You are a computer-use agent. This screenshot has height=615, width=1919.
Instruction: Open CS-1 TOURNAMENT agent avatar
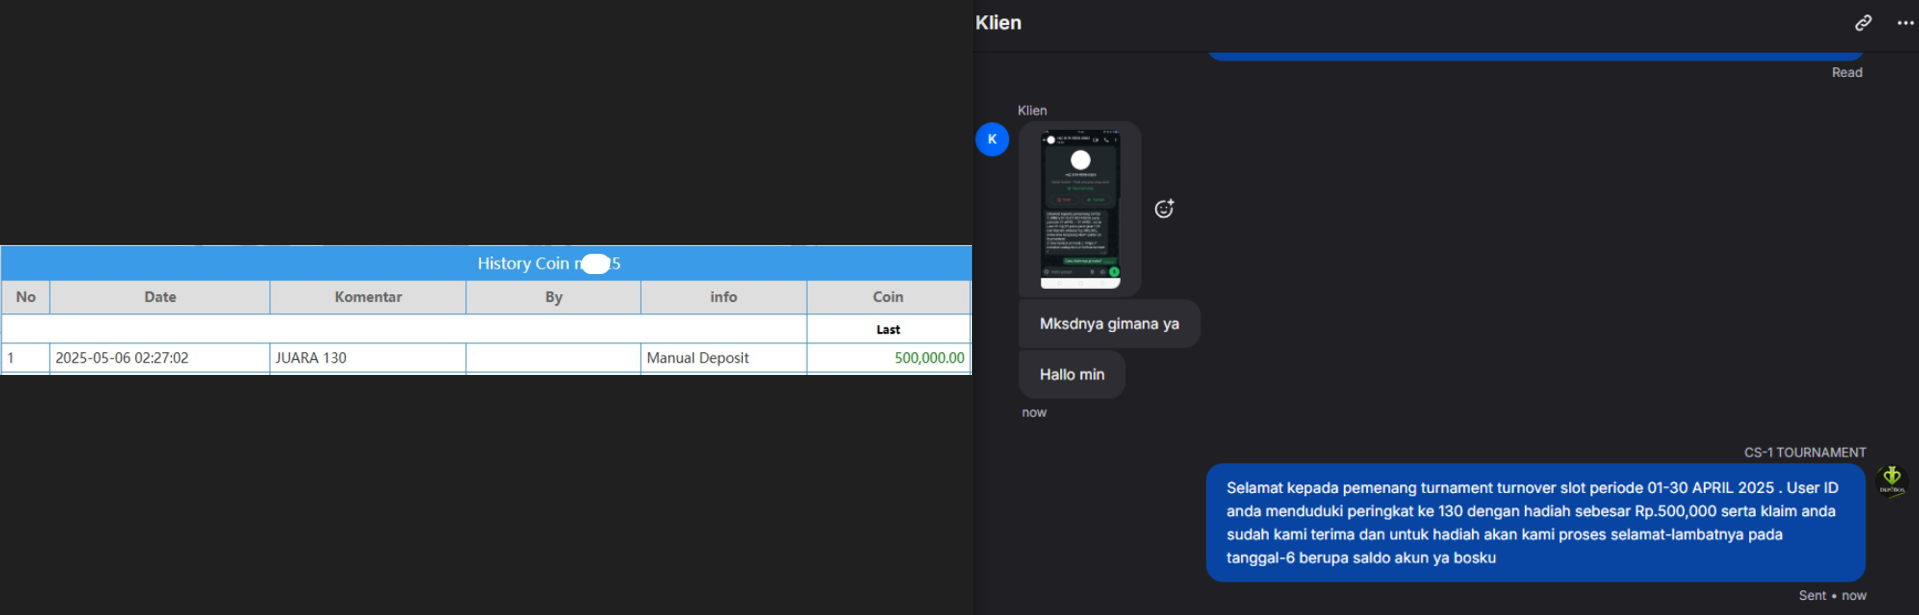coord(1892,480)
